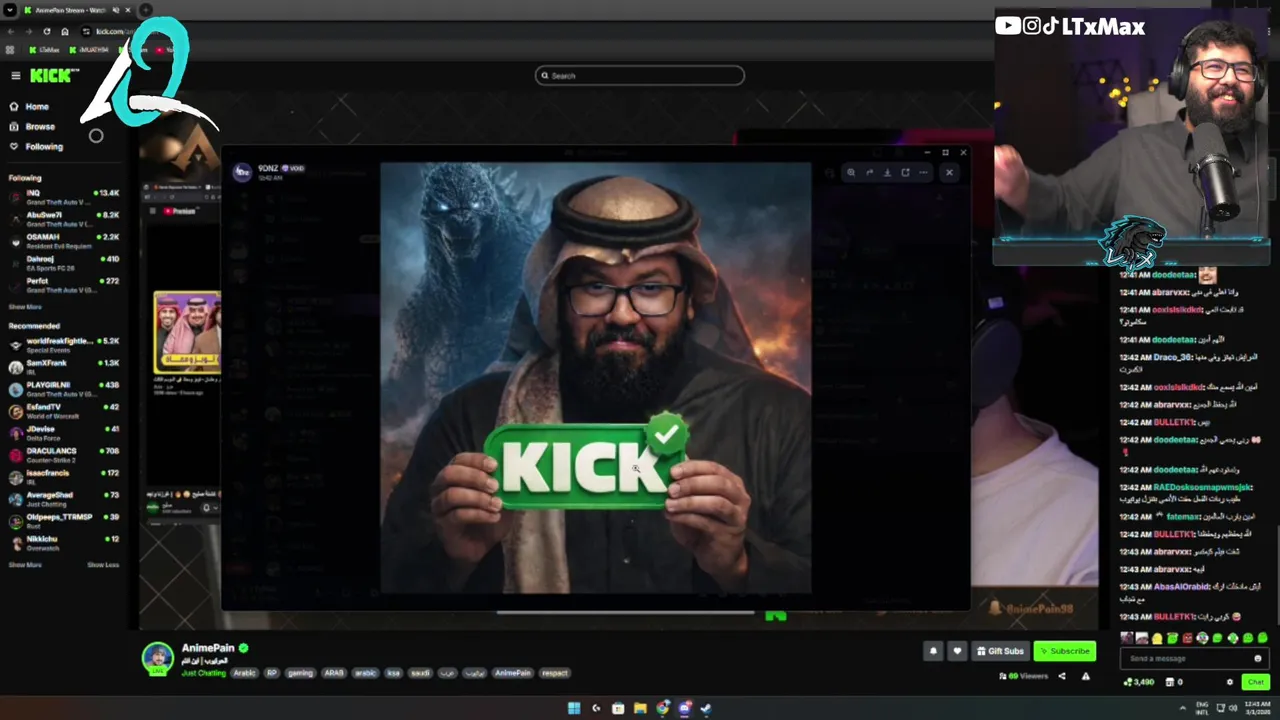Select the RP stream tag

[x=272, y=673]
